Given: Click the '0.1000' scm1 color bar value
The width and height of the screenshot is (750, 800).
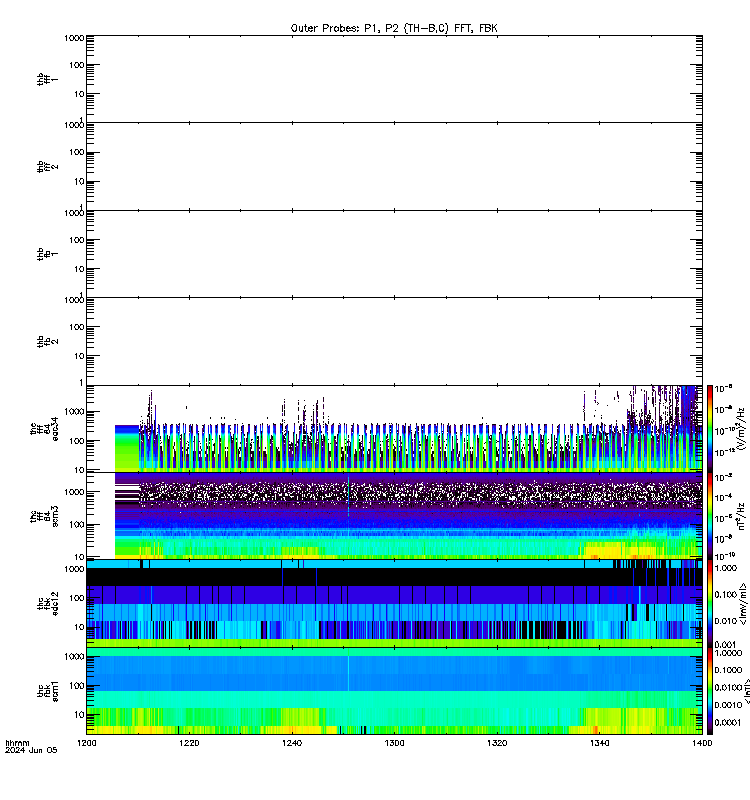Looking at the screenshot, I should click(x=728, y=670).
